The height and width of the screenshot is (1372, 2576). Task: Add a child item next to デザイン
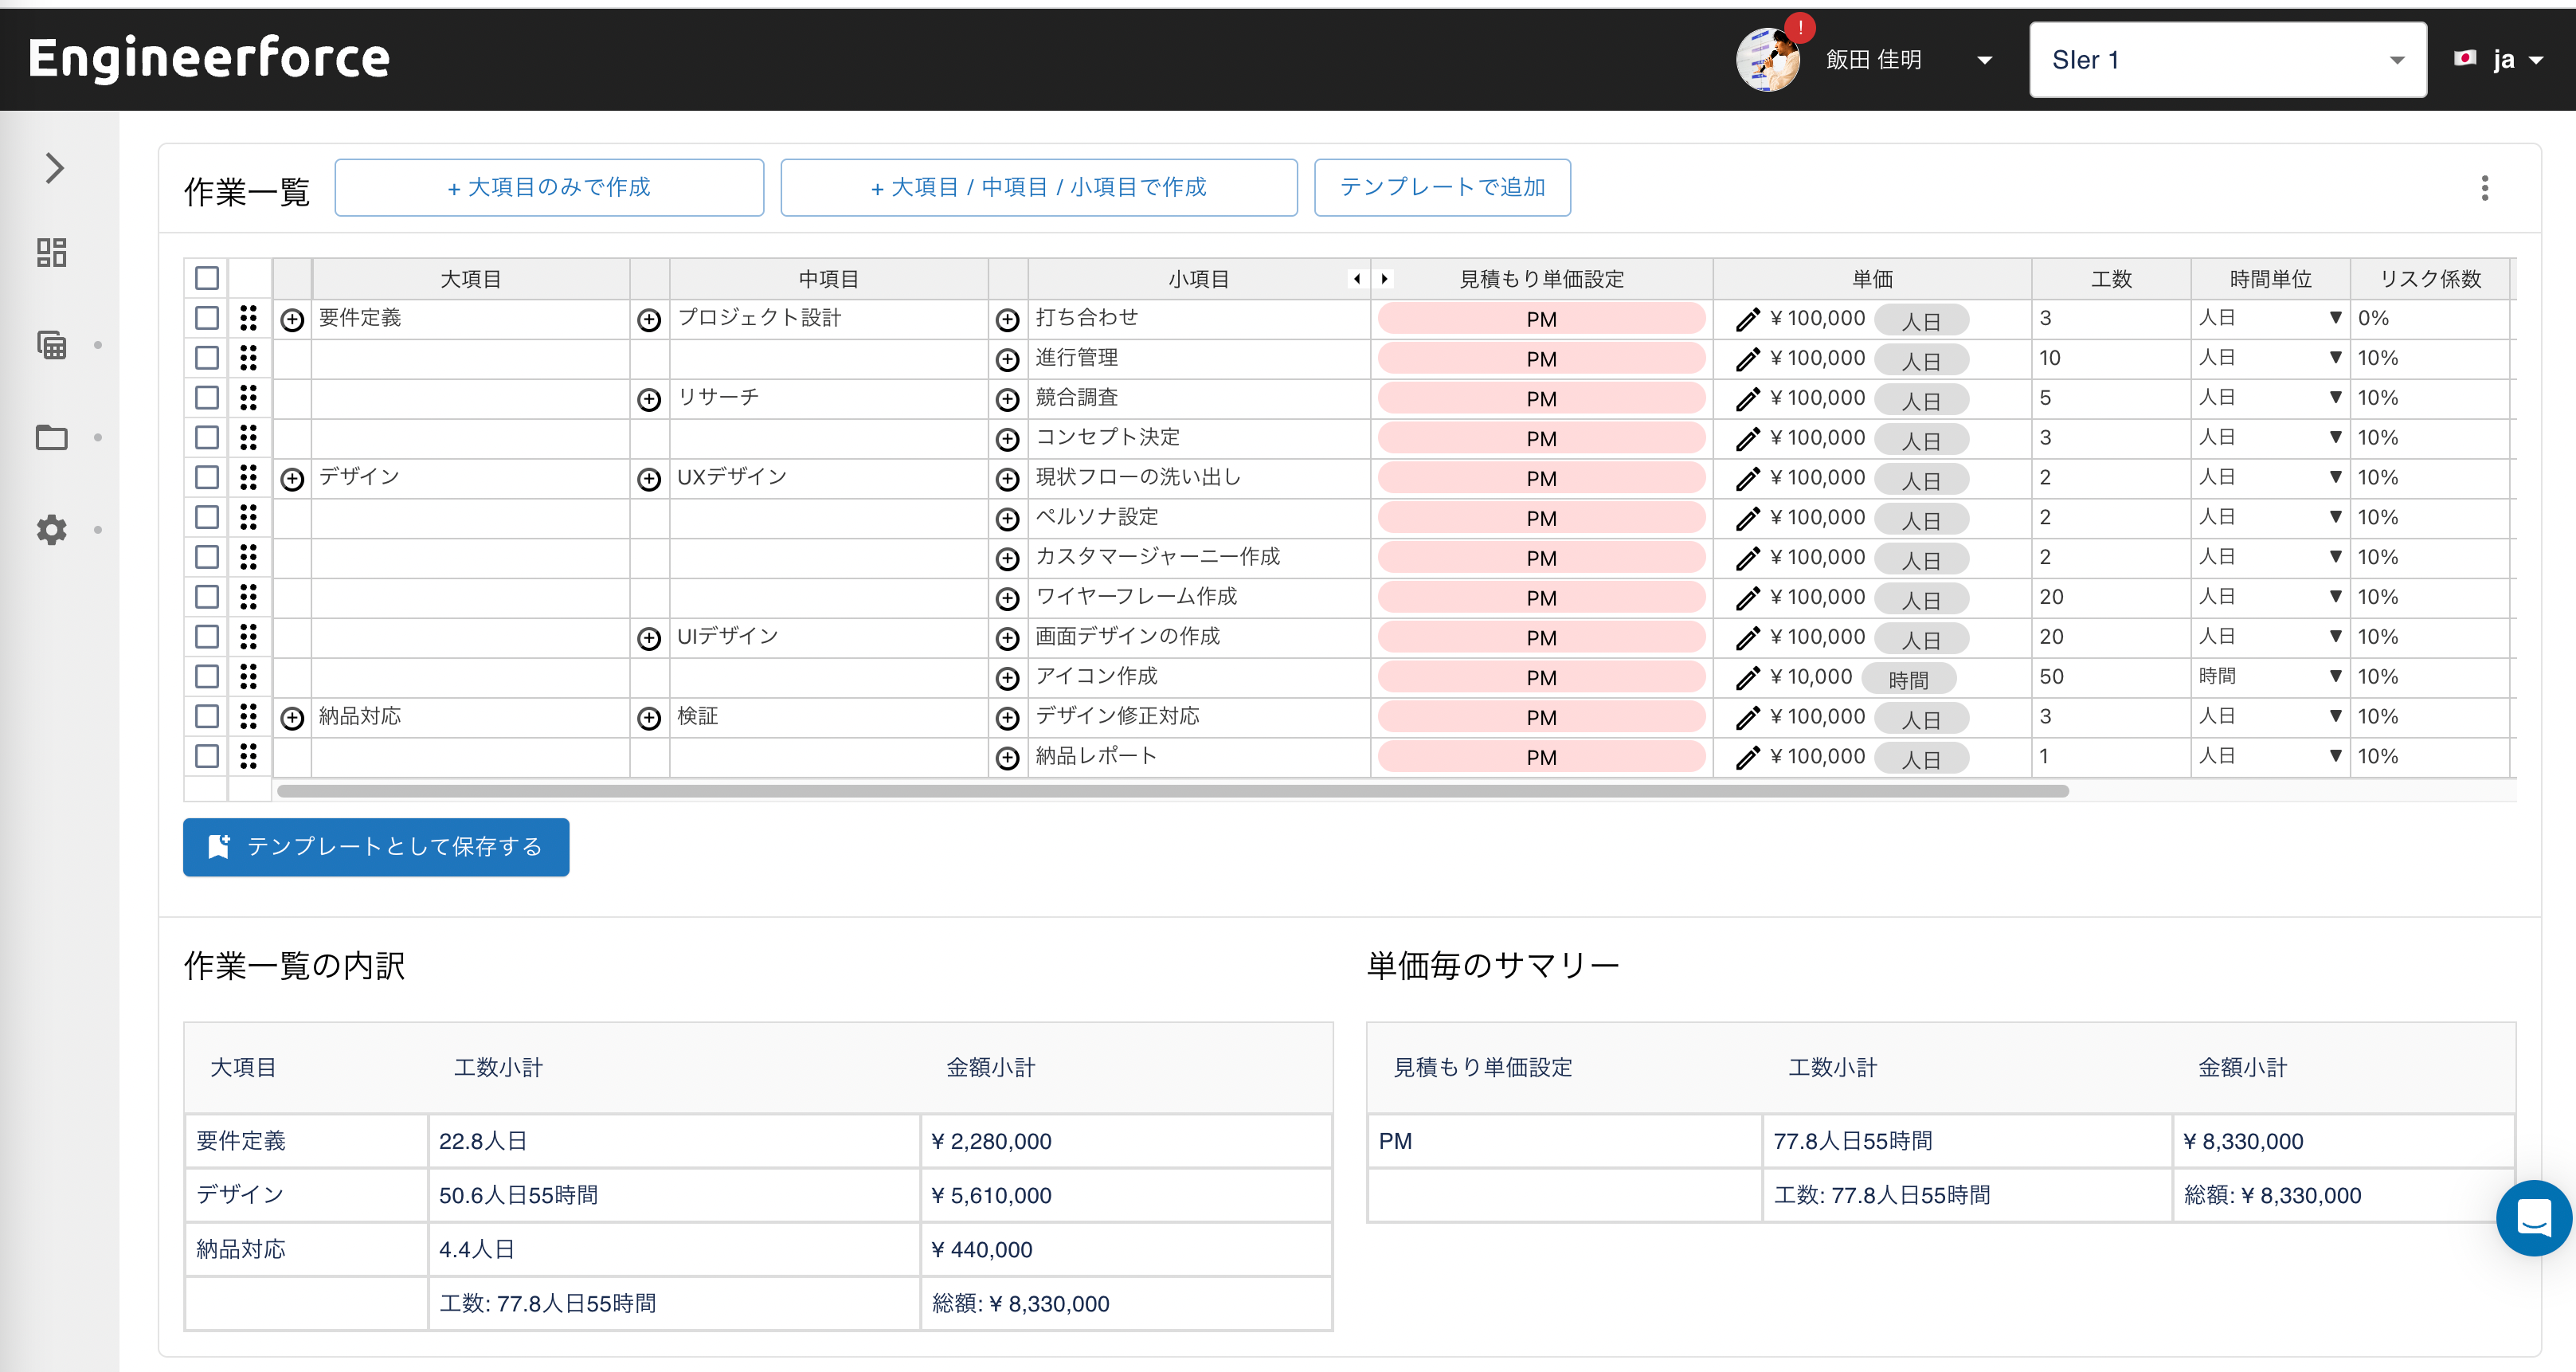pyautogui.click(x=292, y=478)
